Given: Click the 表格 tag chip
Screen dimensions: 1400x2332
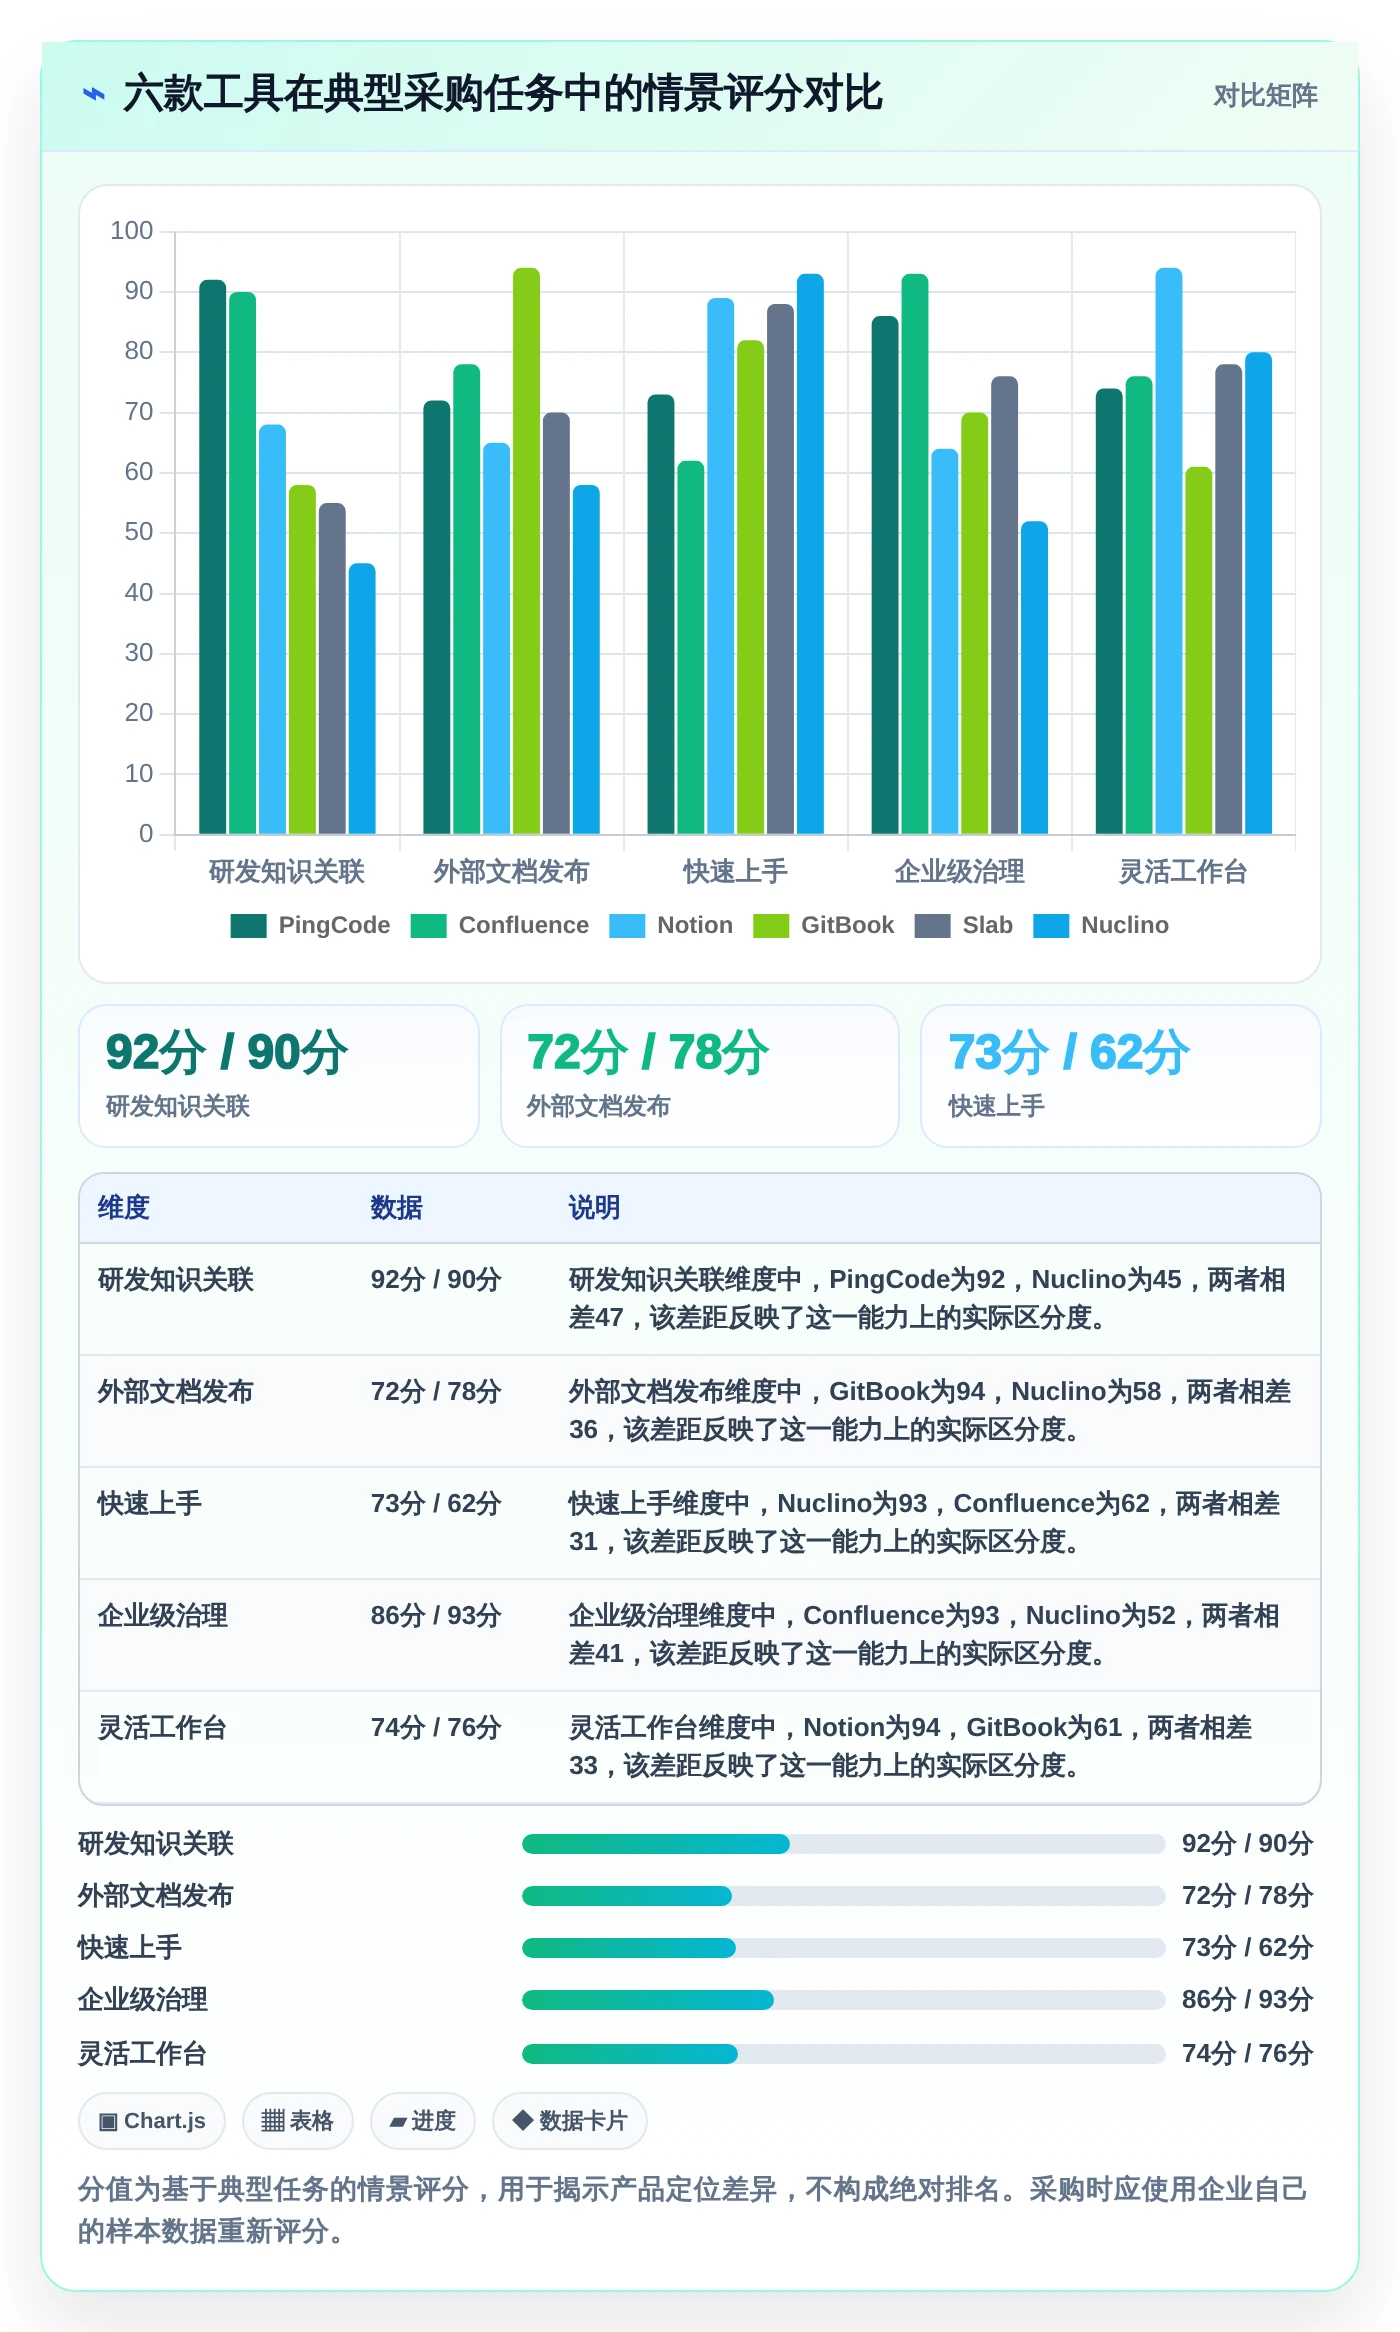Looking at the screenshot, I should 297,2121.
